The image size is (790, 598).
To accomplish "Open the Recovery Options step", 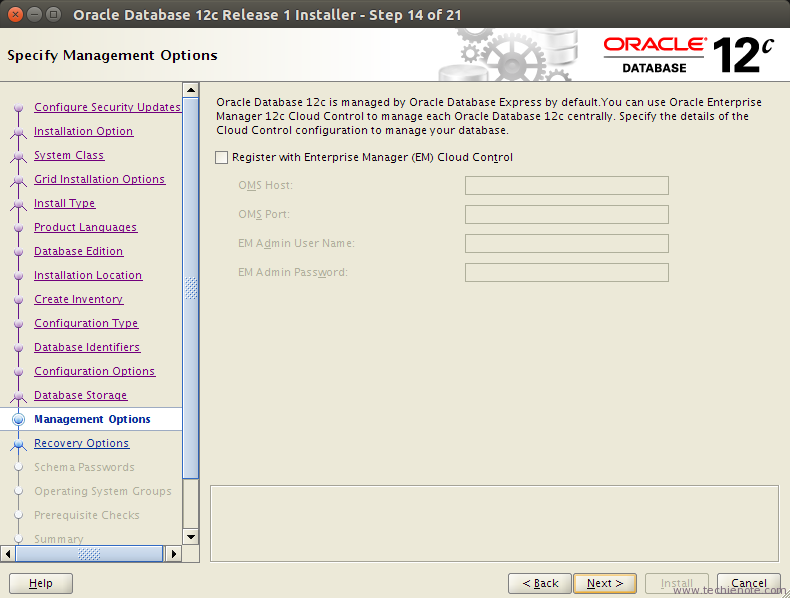I will 82,443.
